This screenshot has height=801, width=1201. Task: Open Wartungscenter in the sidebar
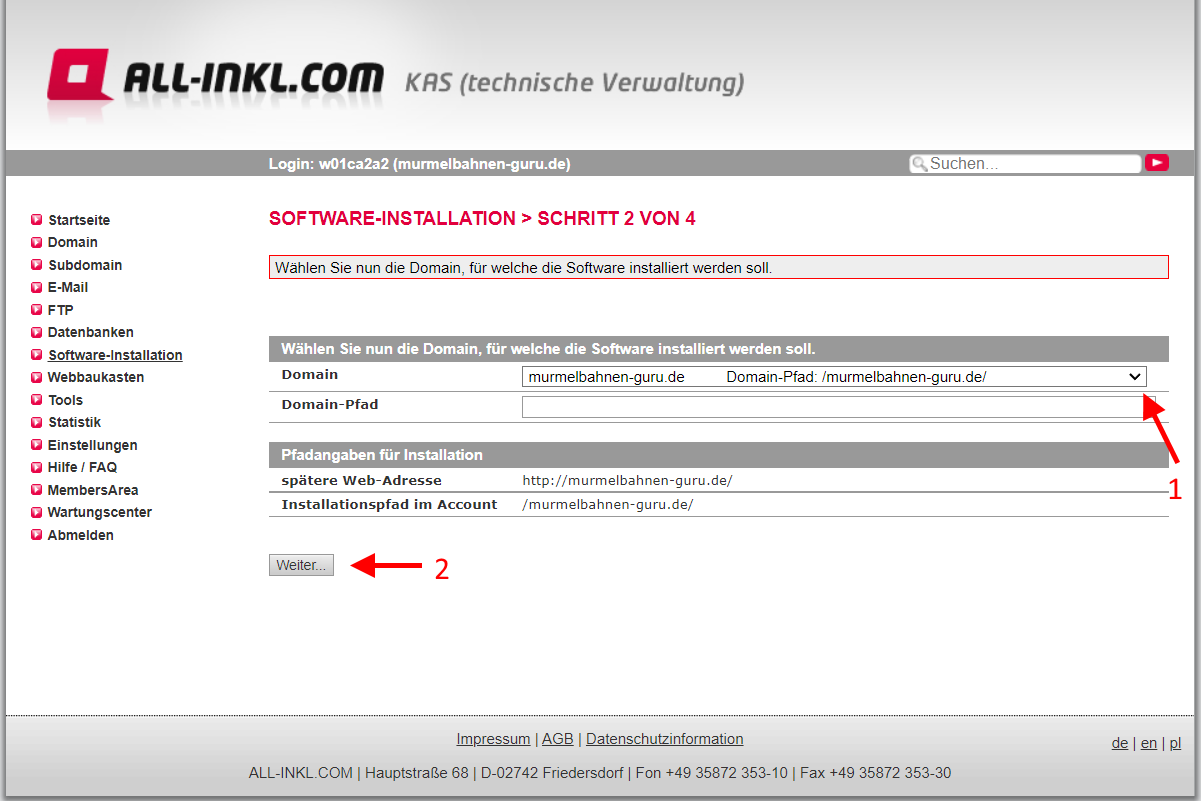(x=100, y=512)
